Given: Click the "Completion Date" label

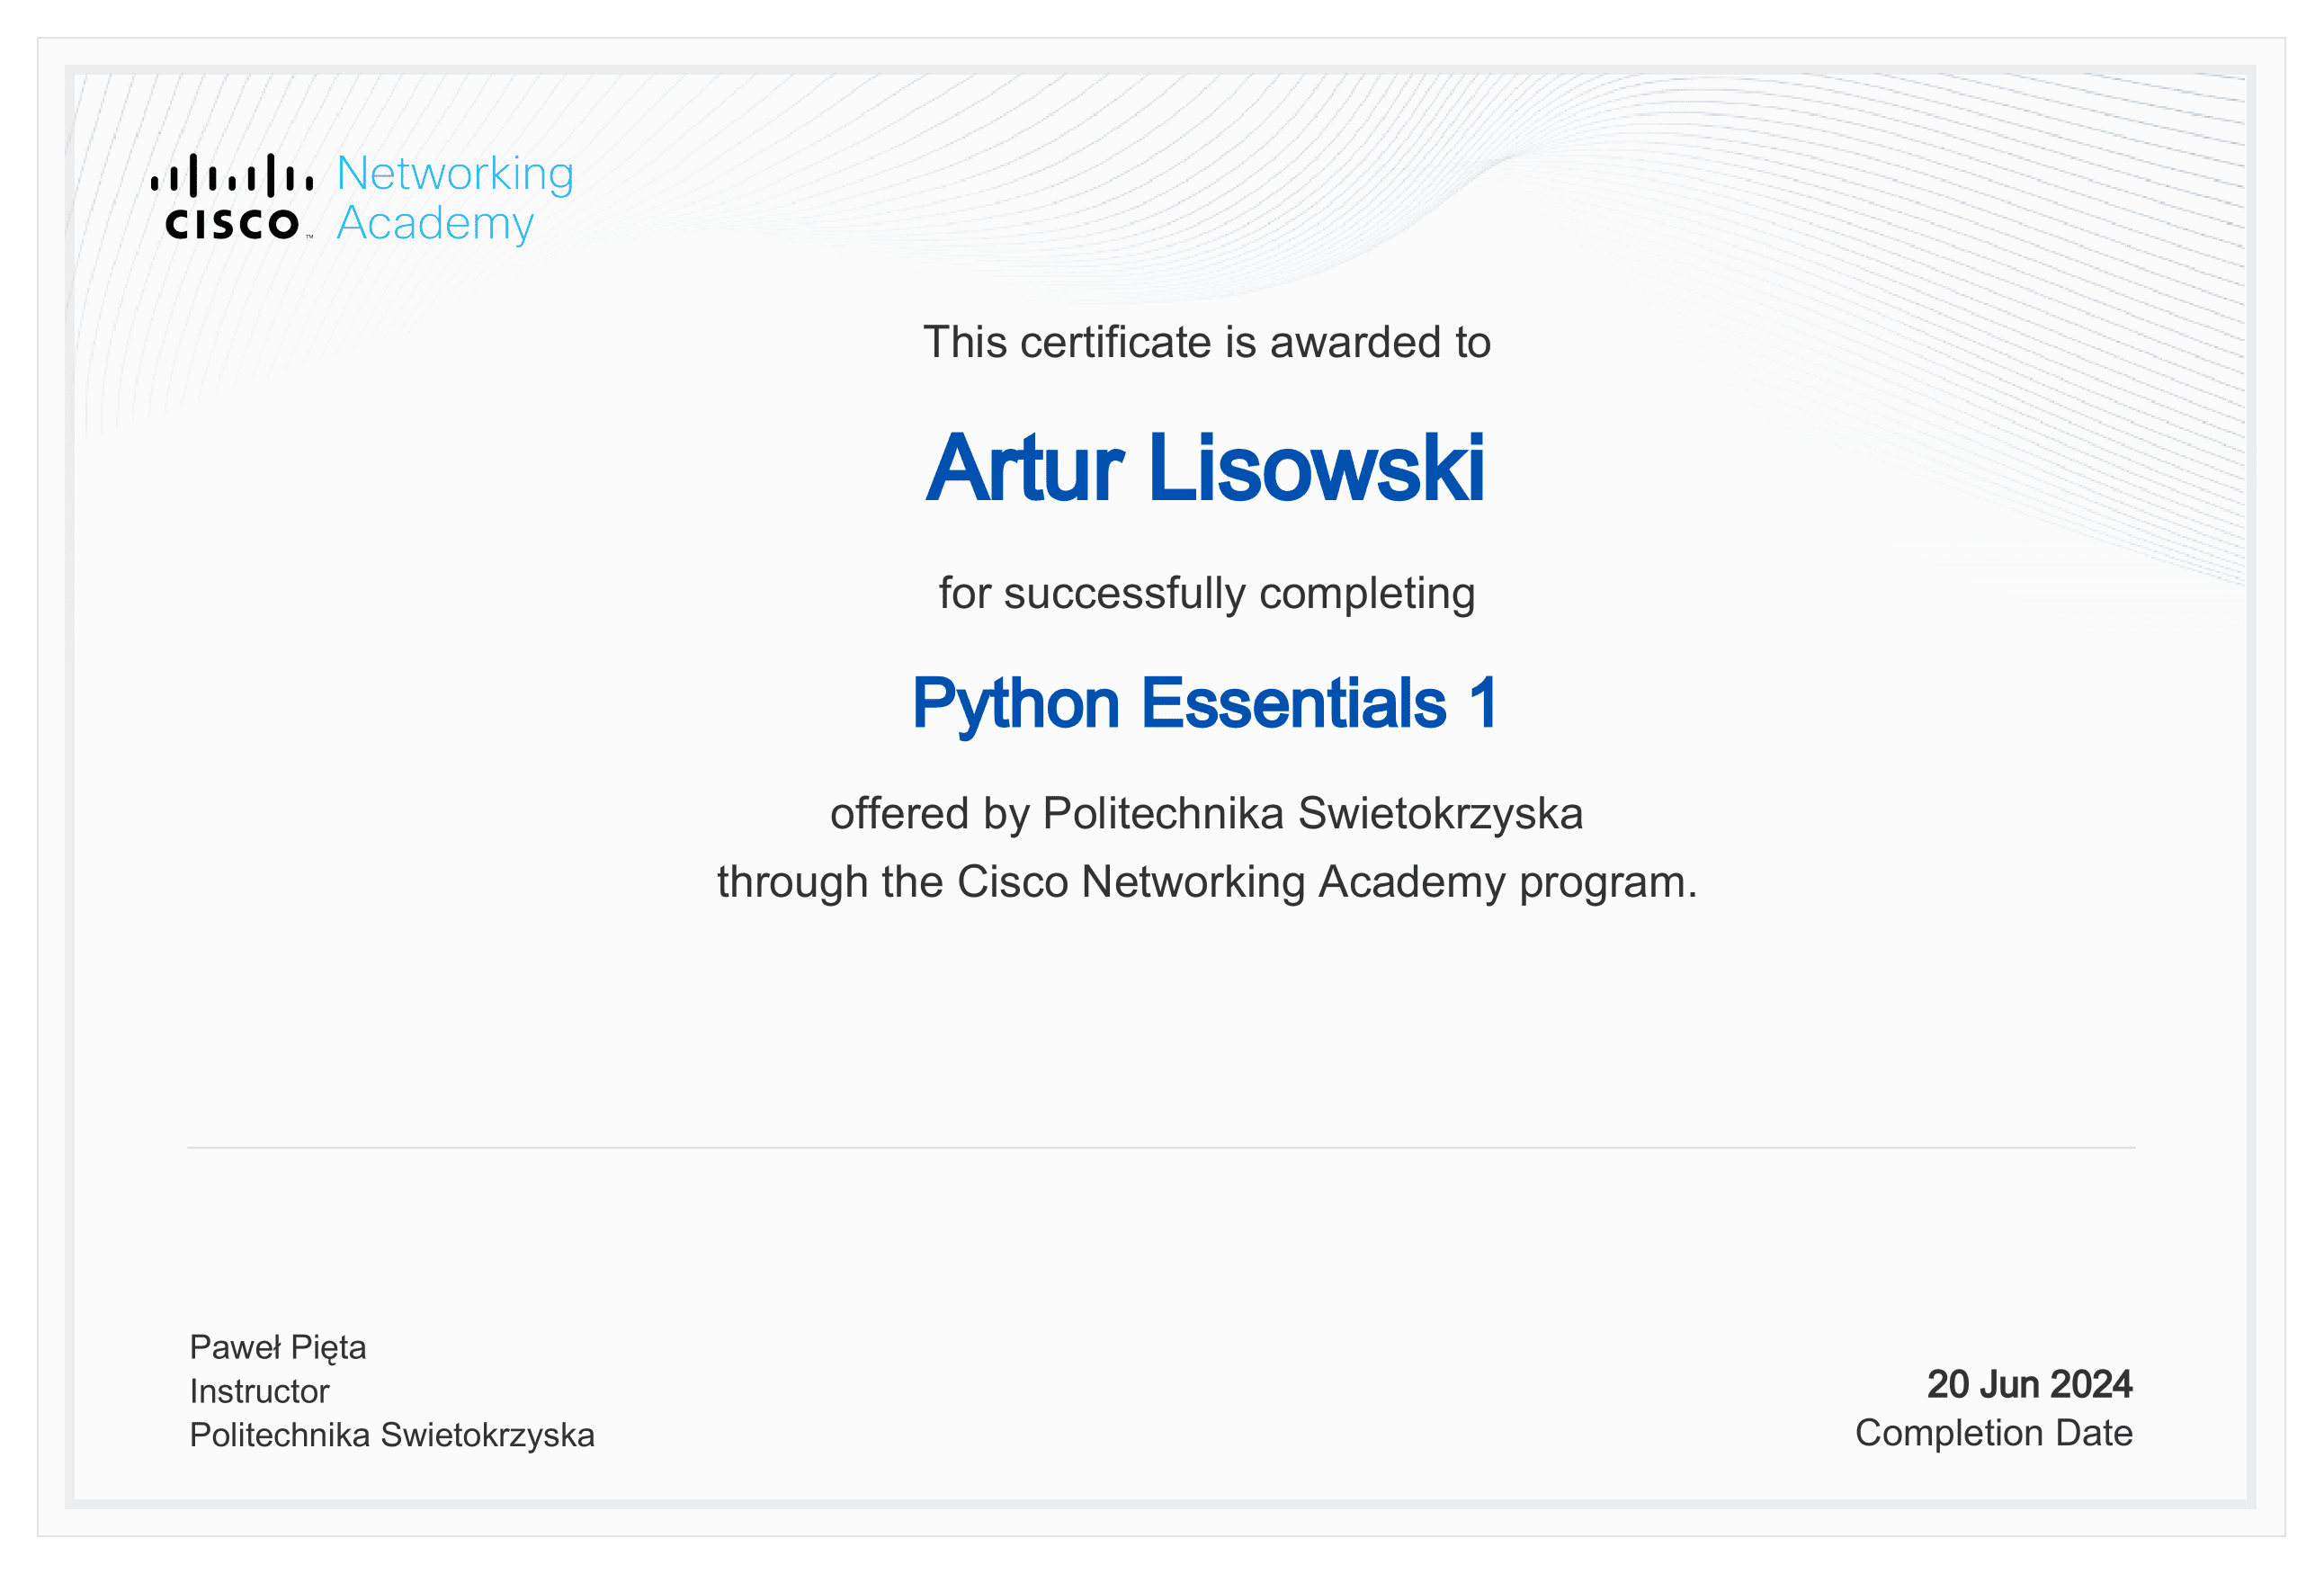Looking at the screenshot, I should click(x=1994, y=1433).
